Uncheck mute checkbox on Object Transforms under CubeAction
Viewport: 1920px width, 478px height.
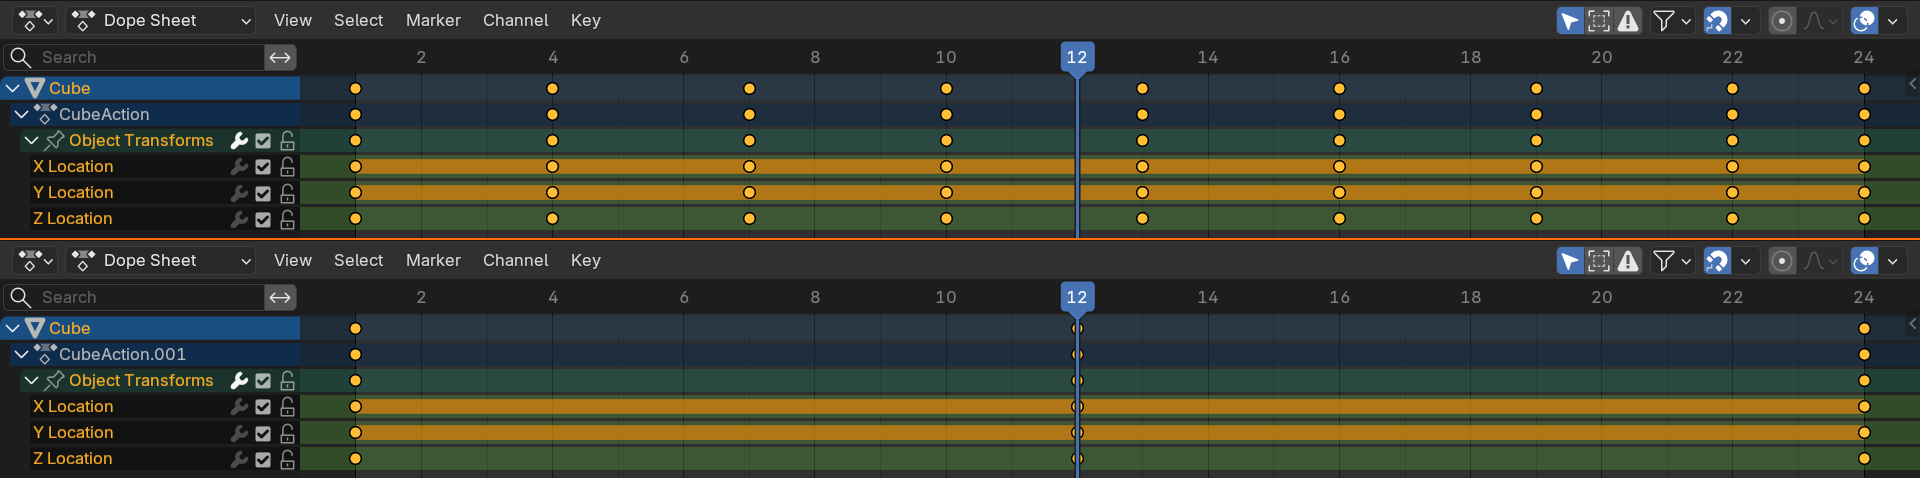[263, 140]
